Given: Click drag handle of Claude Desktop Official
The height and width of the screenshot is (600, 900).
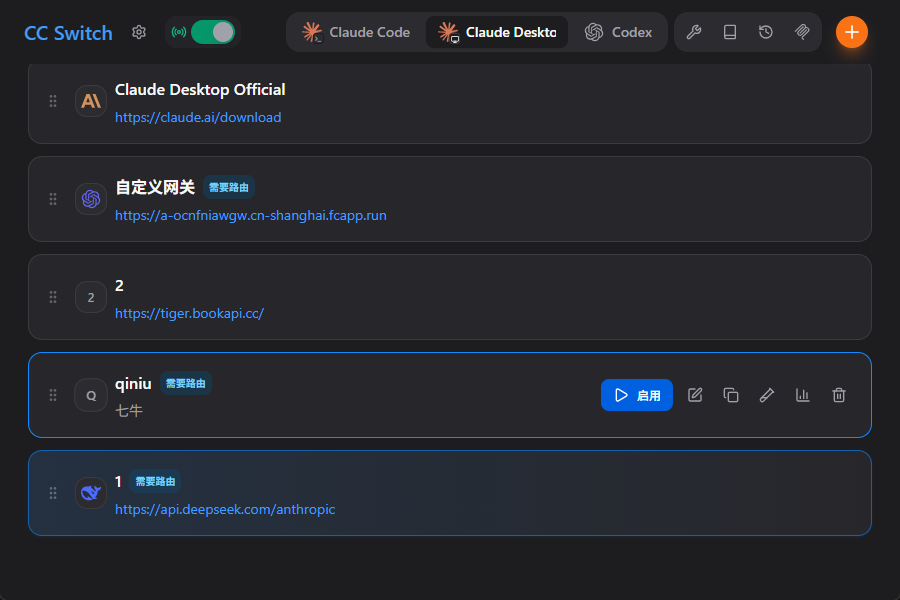Looking at the screenshot, I should (x=53, y=101).
